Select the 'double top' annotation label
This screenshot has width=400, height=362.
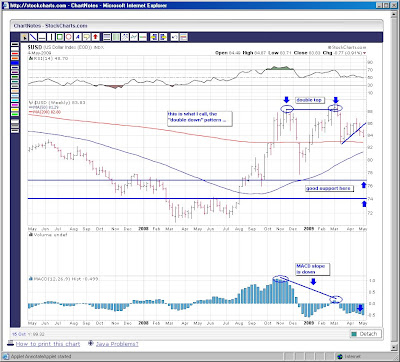point(309,100)
